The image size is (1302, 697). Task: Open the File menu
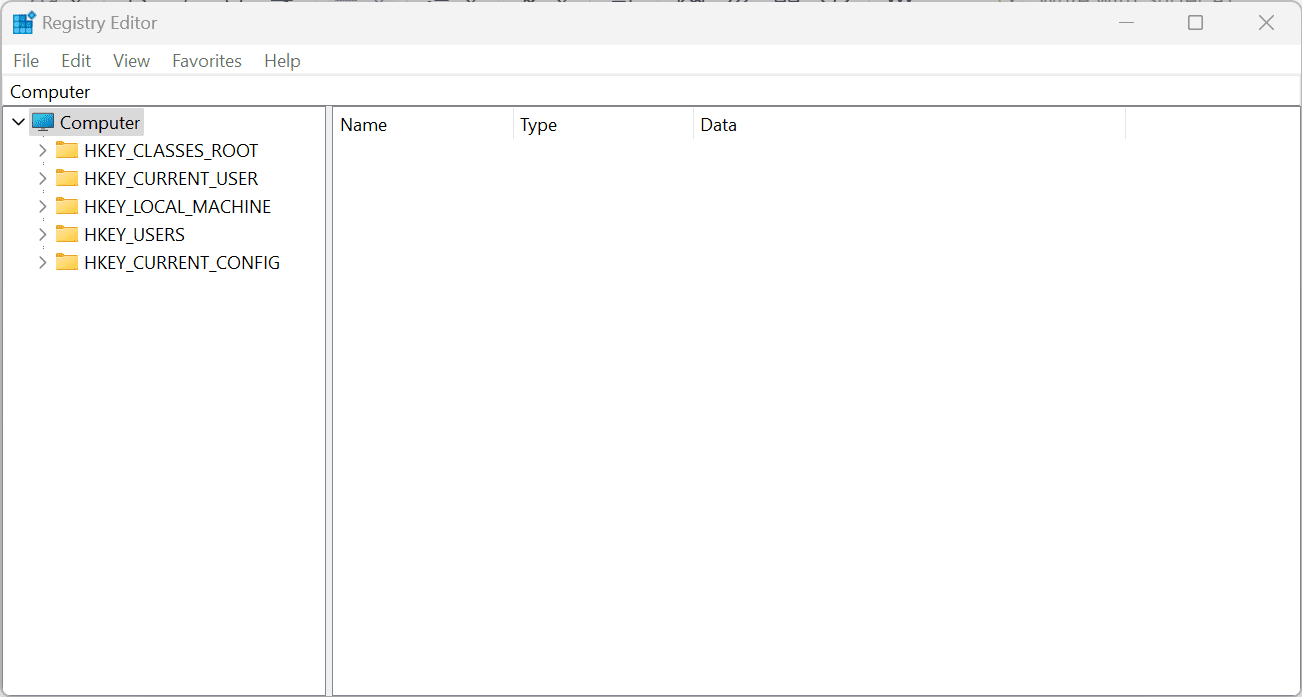click(26, 61)
